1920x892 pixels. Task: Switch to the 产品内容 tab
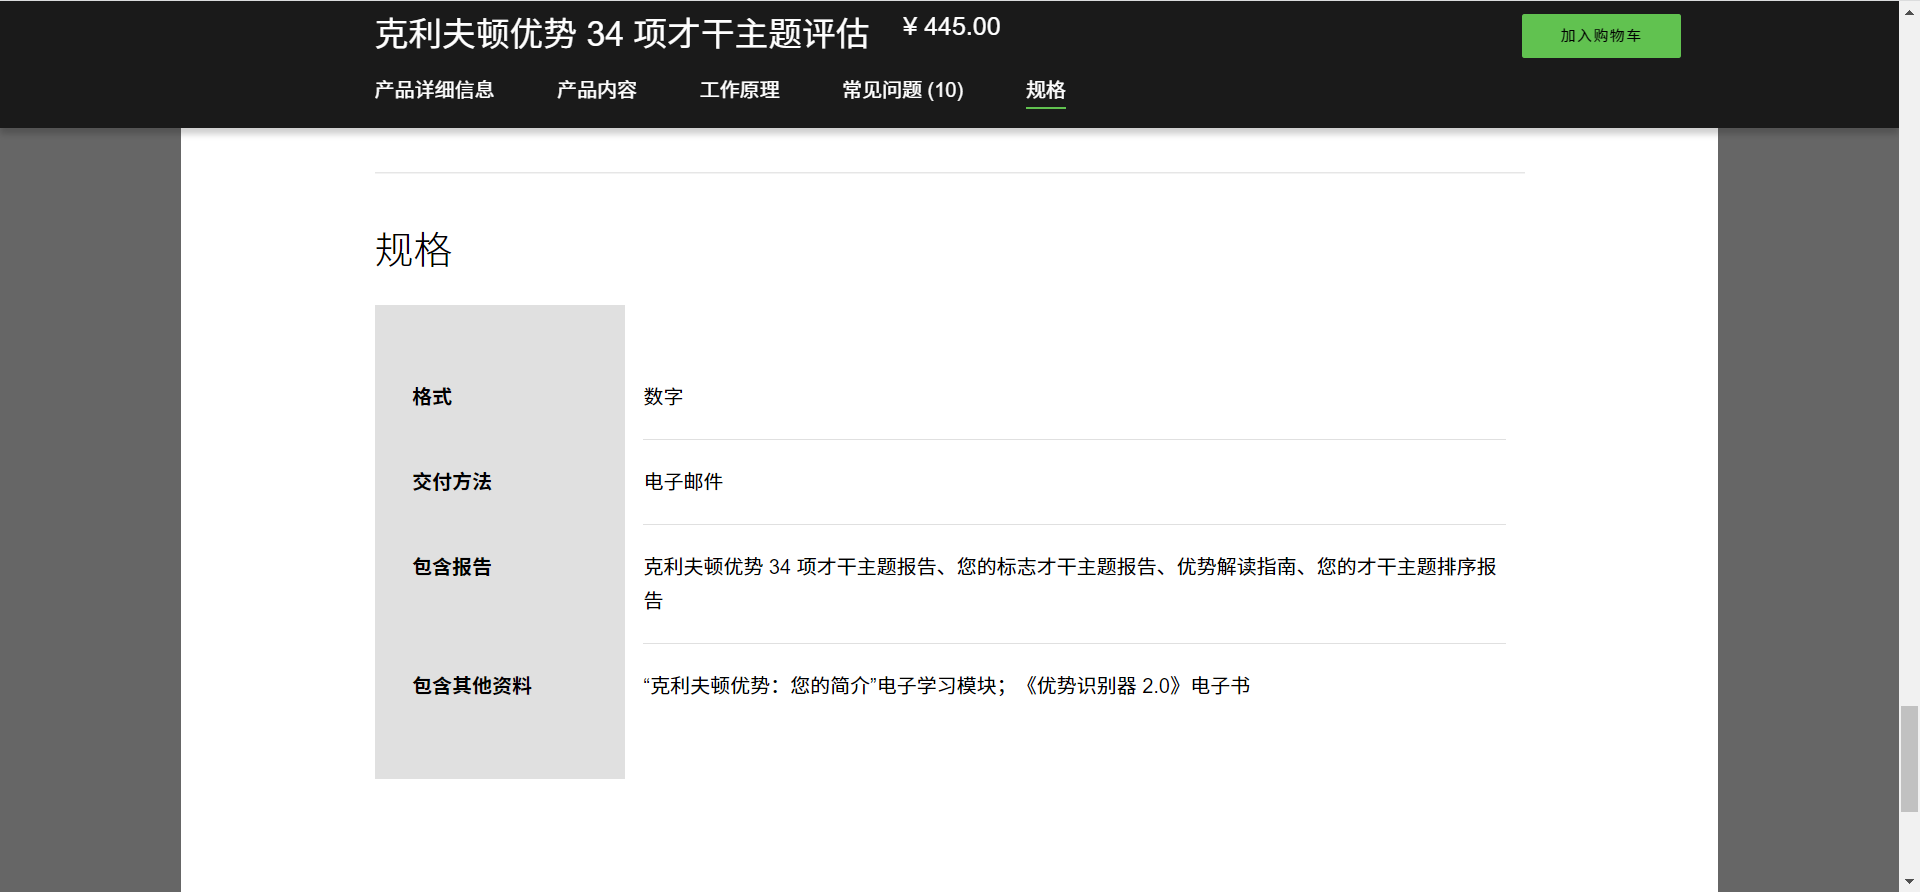coord(597,90)
